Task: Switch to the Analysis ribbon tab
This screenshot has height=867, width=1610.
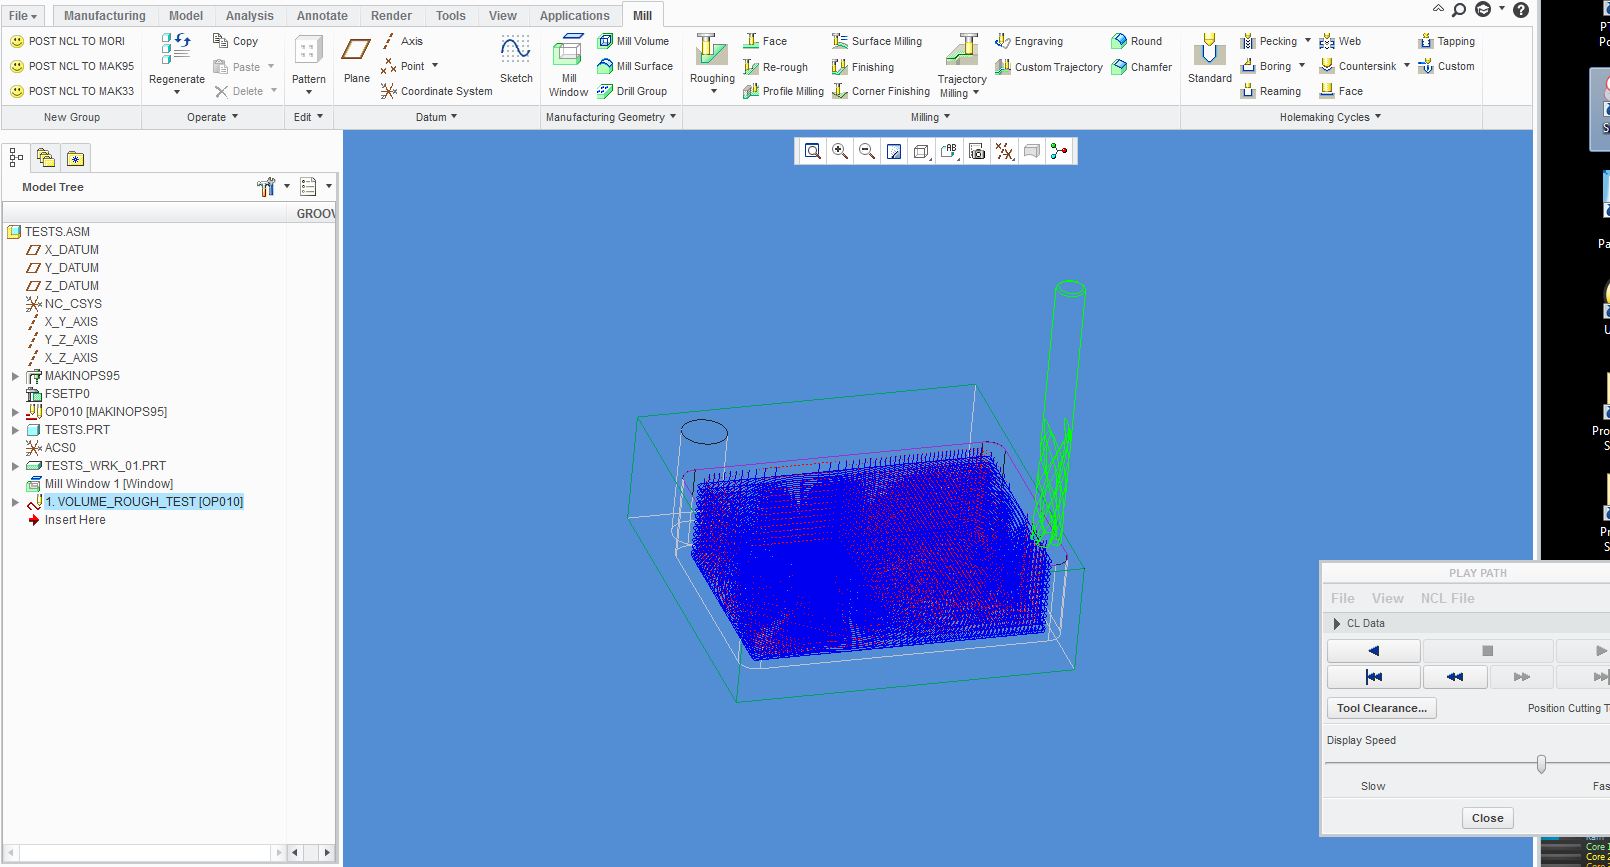Action: click(x=249, y=15)
